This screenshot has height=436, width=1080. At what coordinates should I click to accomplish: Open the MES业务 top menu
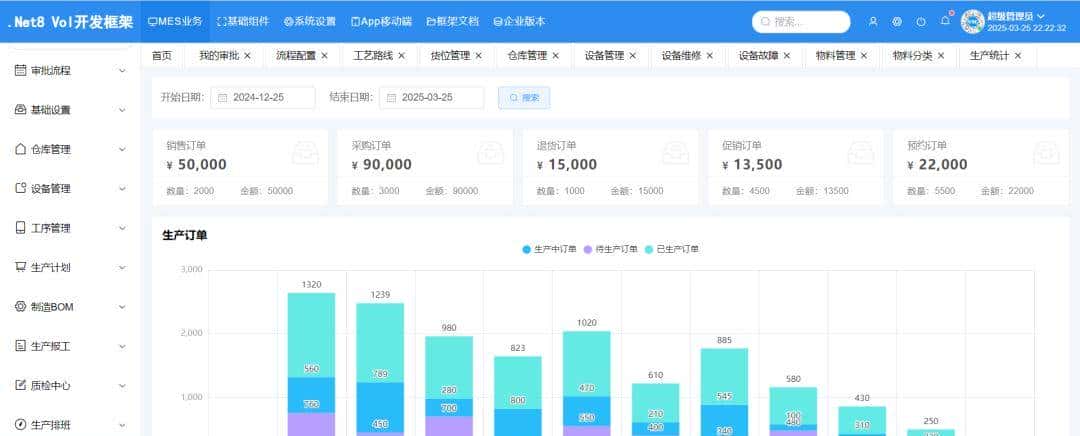click(176, 21)
